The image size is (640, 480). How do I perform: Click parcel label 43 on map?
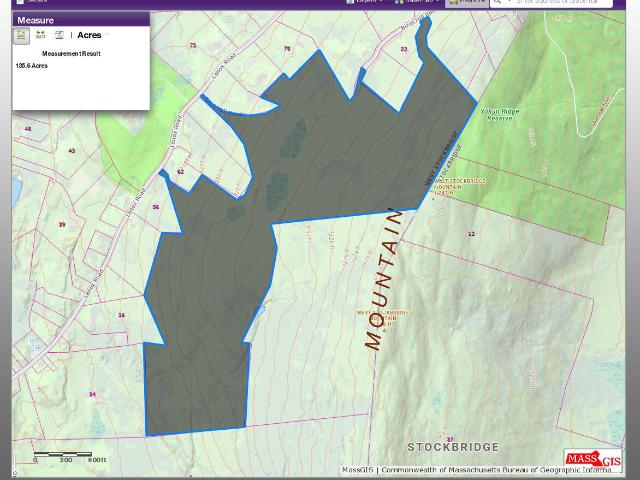72,151
